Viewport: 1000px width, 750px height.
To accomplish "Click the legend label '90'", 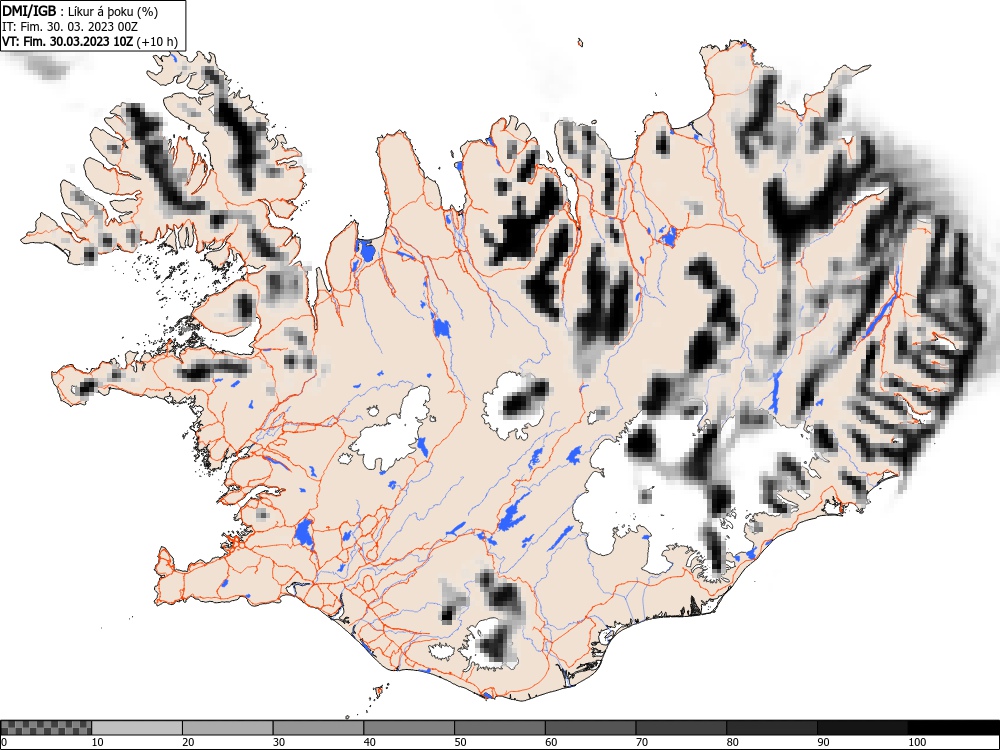I will click(x=823, y=742).
